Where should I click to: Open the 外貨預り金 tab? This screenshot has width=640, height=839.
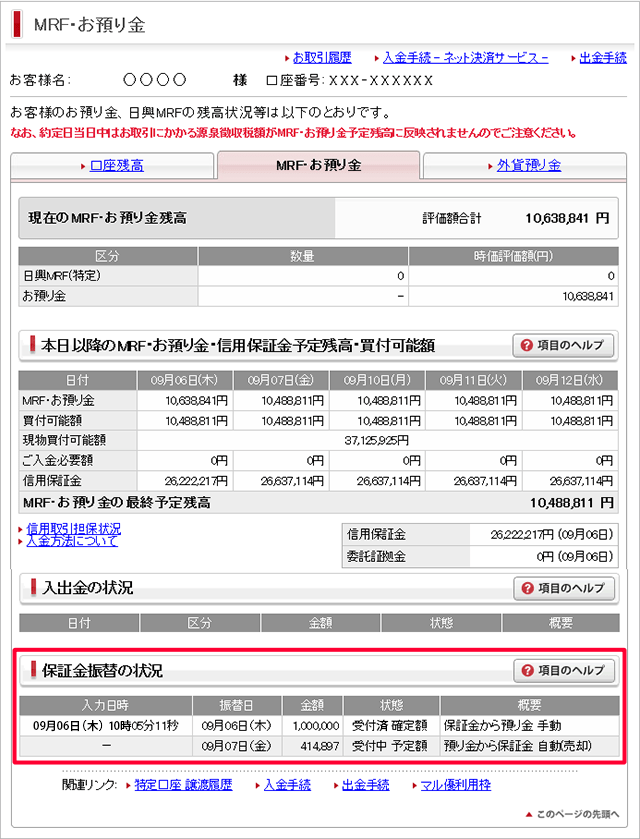point(528,165)
